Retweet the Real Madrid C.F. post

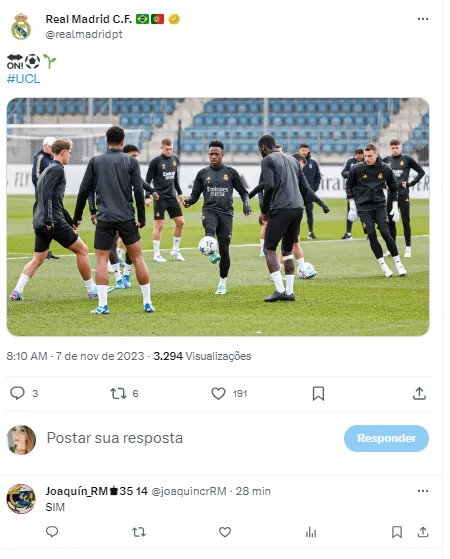pos(118,393)
